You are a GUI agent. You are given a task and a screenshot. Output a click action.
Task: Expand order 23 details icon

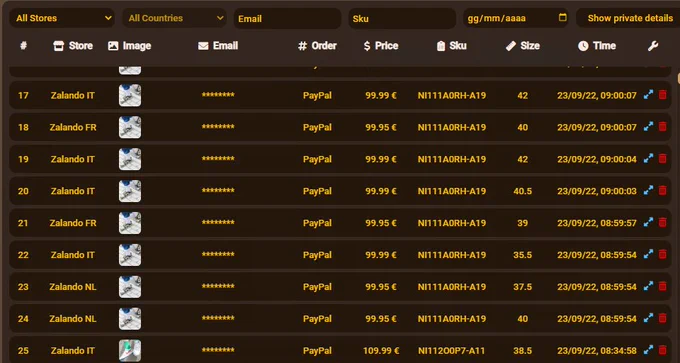[648, 286]
